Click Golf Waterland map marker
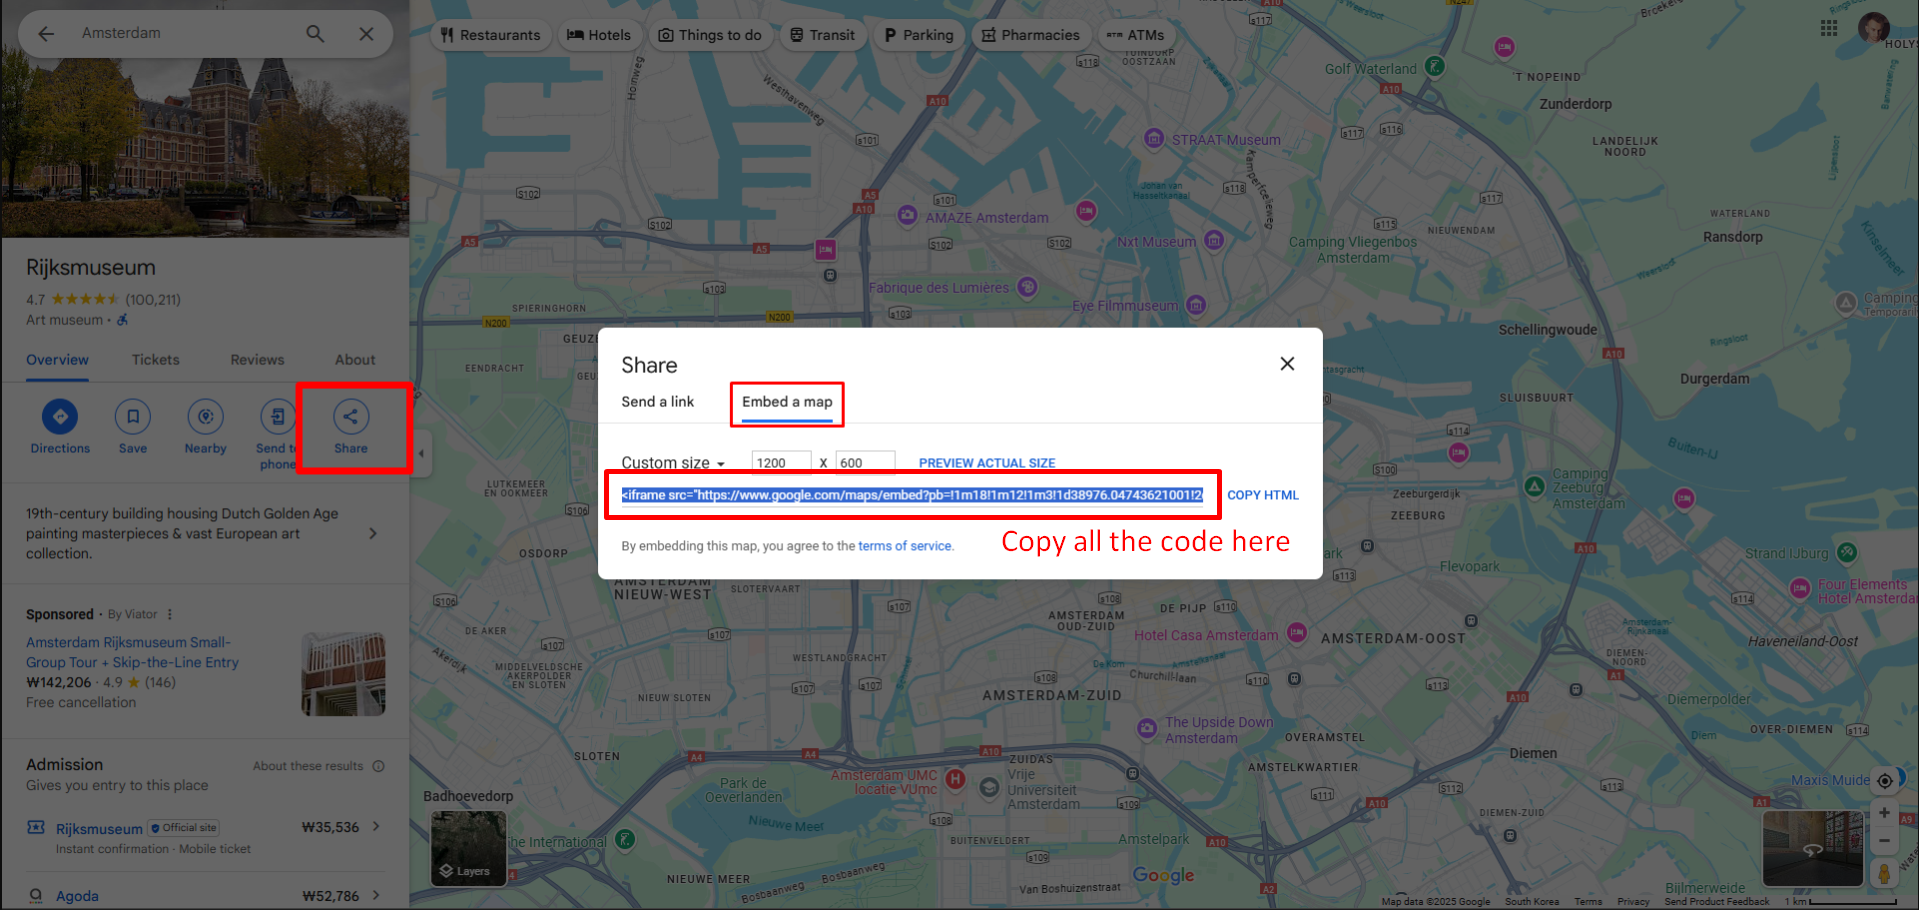Screen dimensions: 1919x910 (1434, 67)
